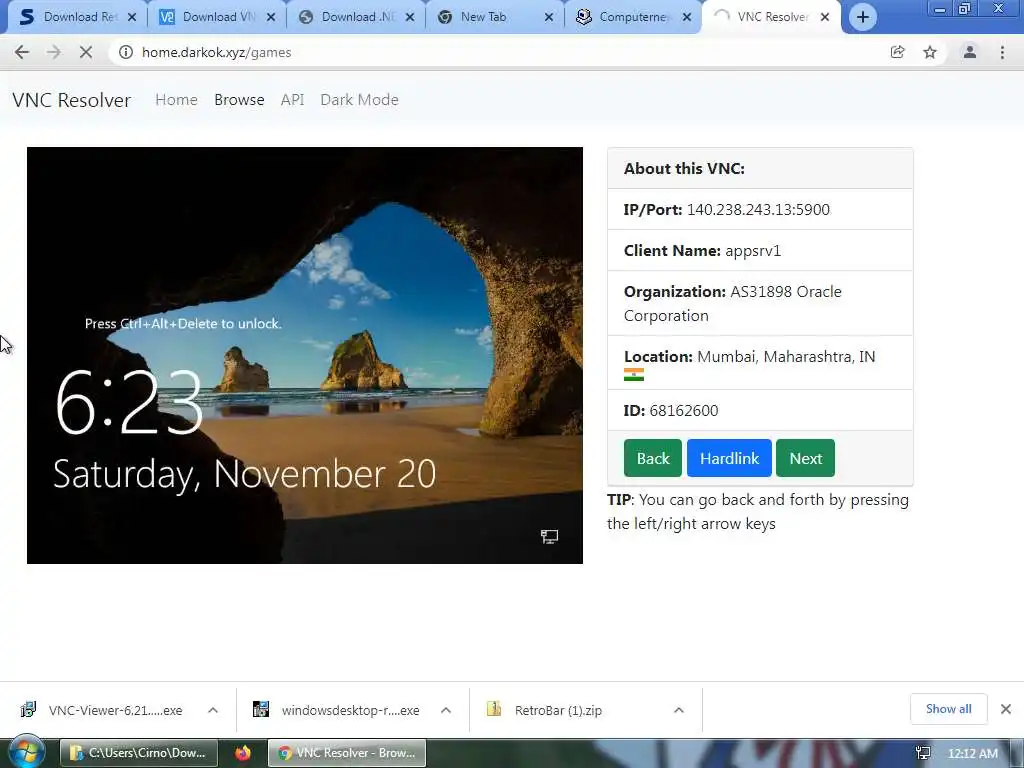
Task: Click the Organization AS31898 Oracle Corporation text
Action: [x=733, y=304]
